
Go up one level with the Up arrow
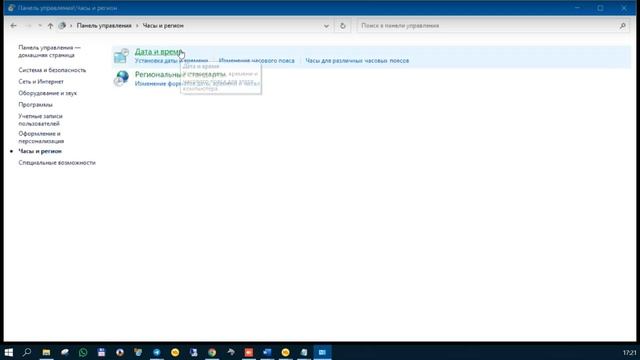point(50,26)
